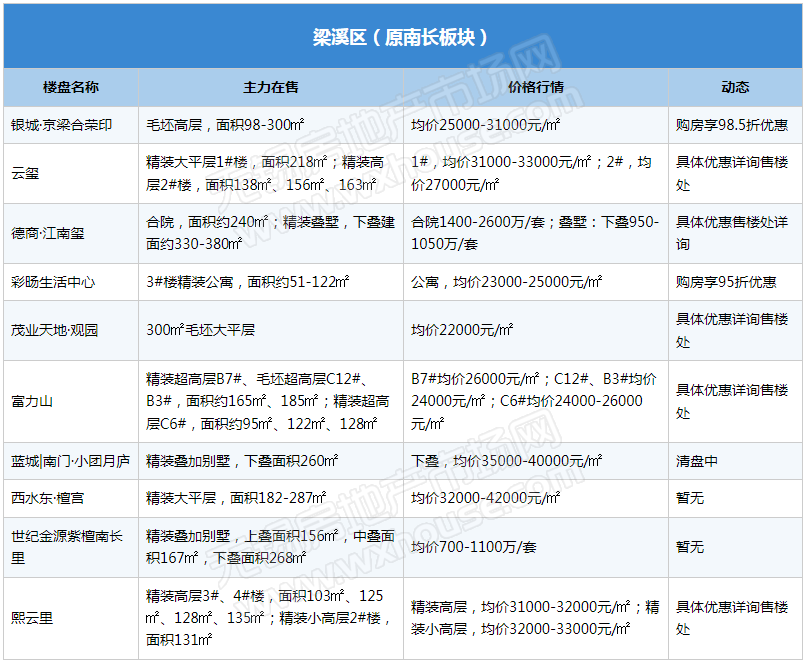806x665 pixels.
Task: Click the 主力在售 column header
Action: [271, 87]
